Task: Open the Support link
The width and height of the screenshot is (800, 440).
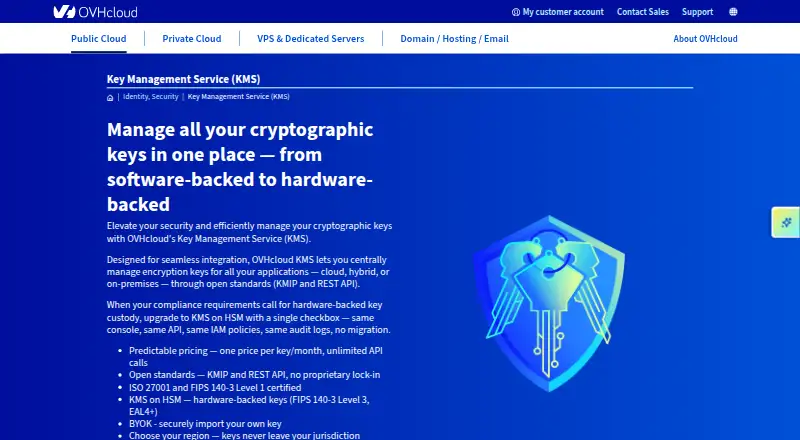Action: [697, 12]
